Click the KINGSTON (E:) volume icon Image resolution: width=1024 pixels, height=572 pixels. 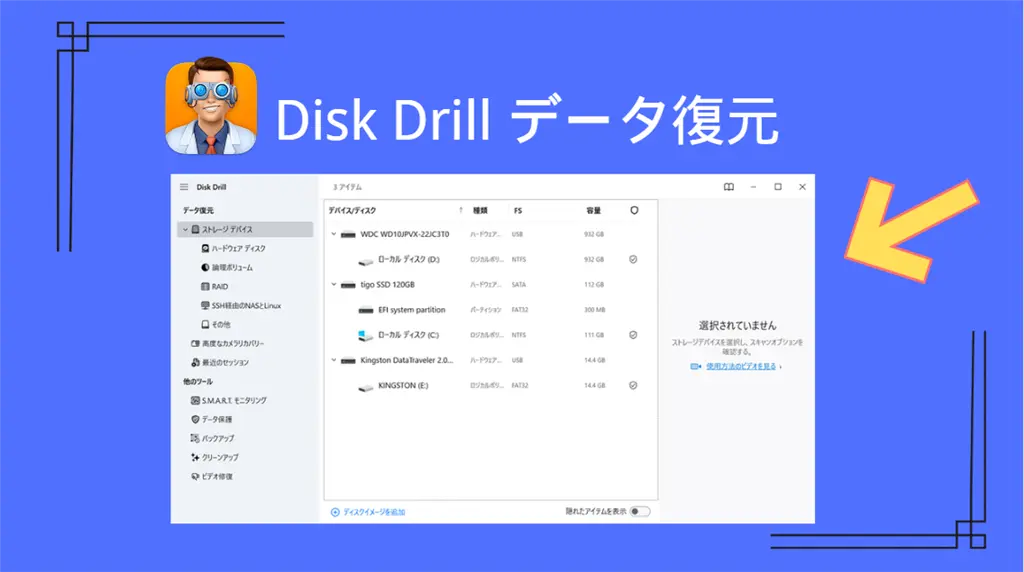366,387
